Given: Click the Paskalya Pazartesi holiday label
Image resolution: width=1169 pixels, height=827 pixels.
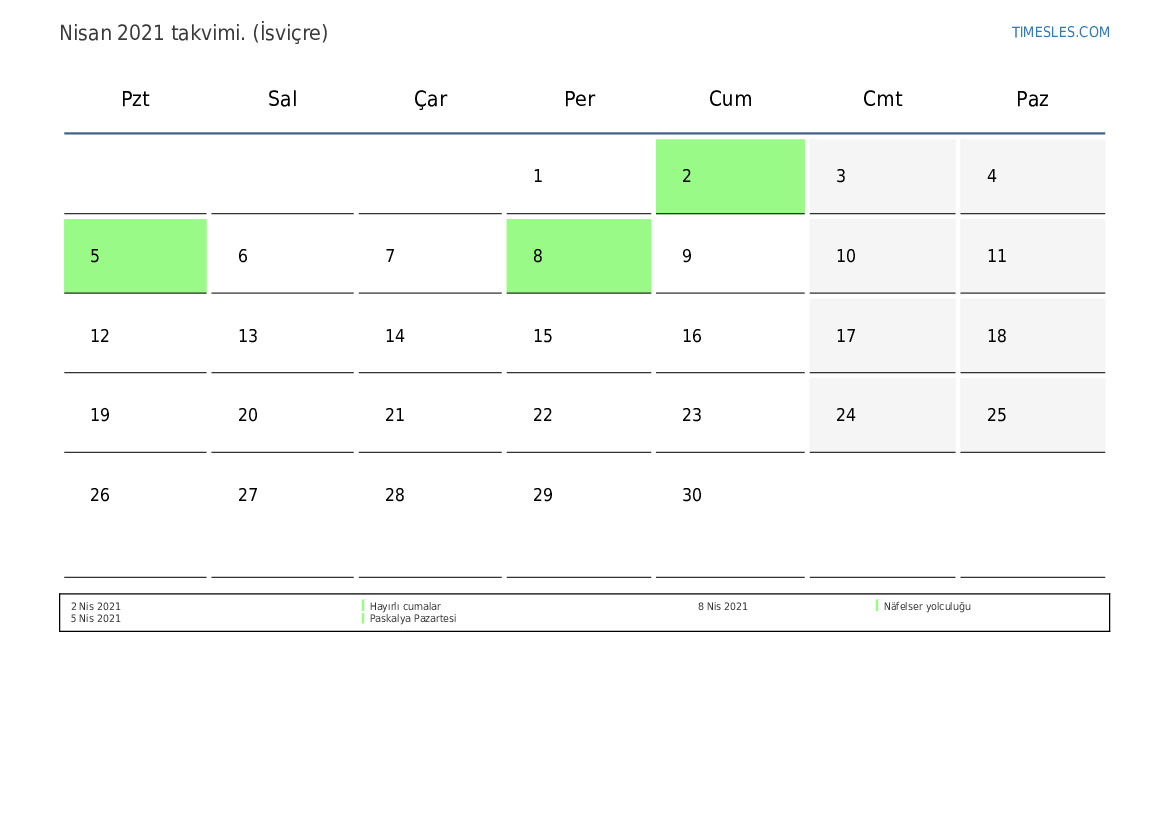Looking at the screenshot, I should point(413,619).
